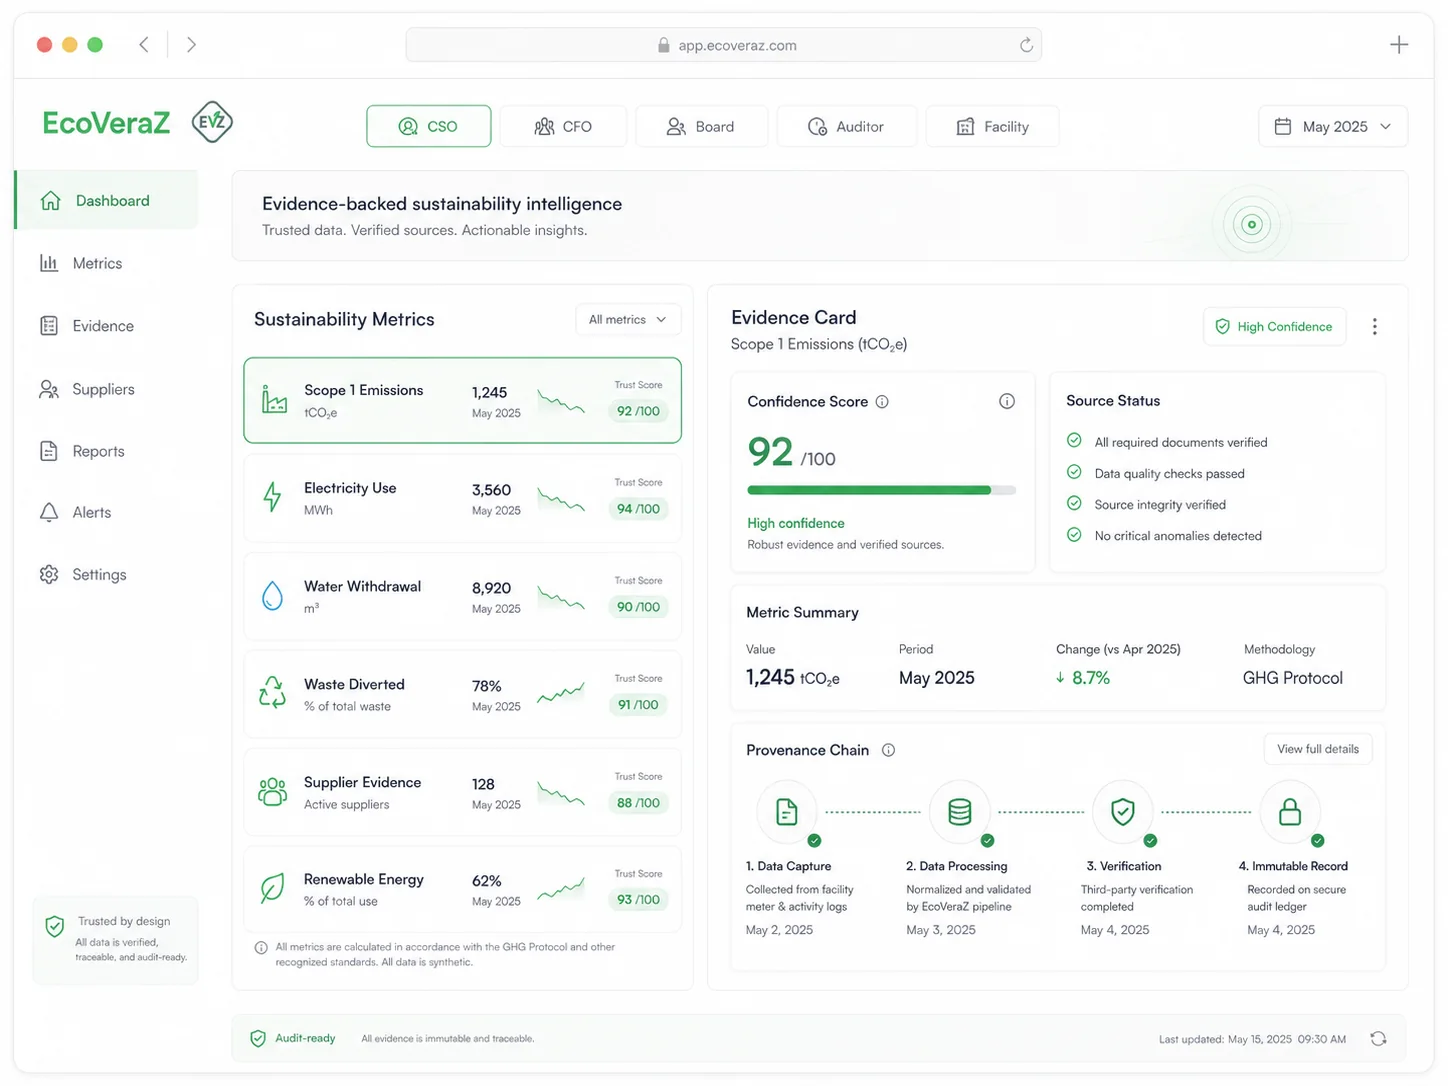Click the Metrics bar chart icon
Image resolution: width=1448 pixels, height=1086 pixels.
pyautogui.click(x=49, y=263)
